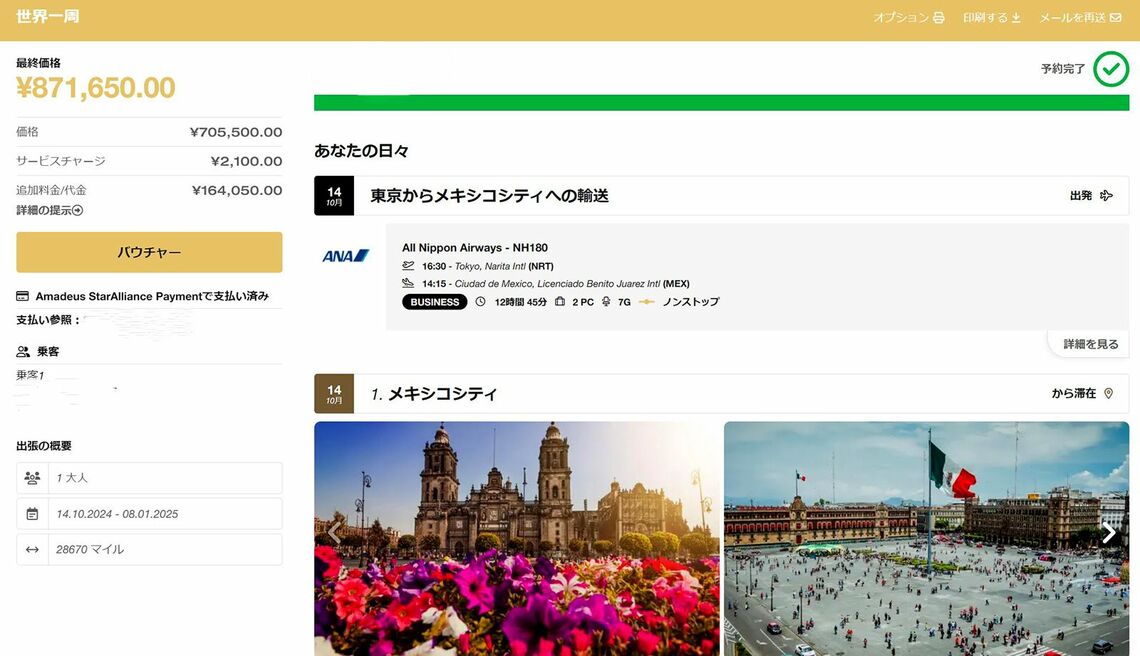This screenshot has width=1140, height=656.
Task: Show previous photo with left carousel arrow
Action: click(x=335, y=533)
